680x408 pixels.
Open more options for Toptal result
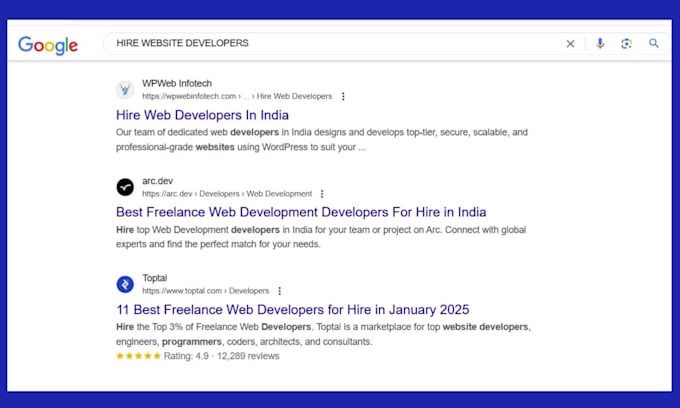click(280, 291)
